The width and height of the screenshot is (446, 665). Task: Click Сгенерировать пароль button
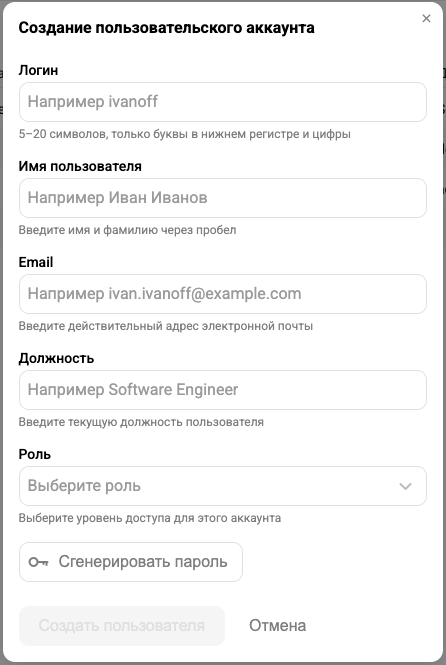(x=131, y=562)
